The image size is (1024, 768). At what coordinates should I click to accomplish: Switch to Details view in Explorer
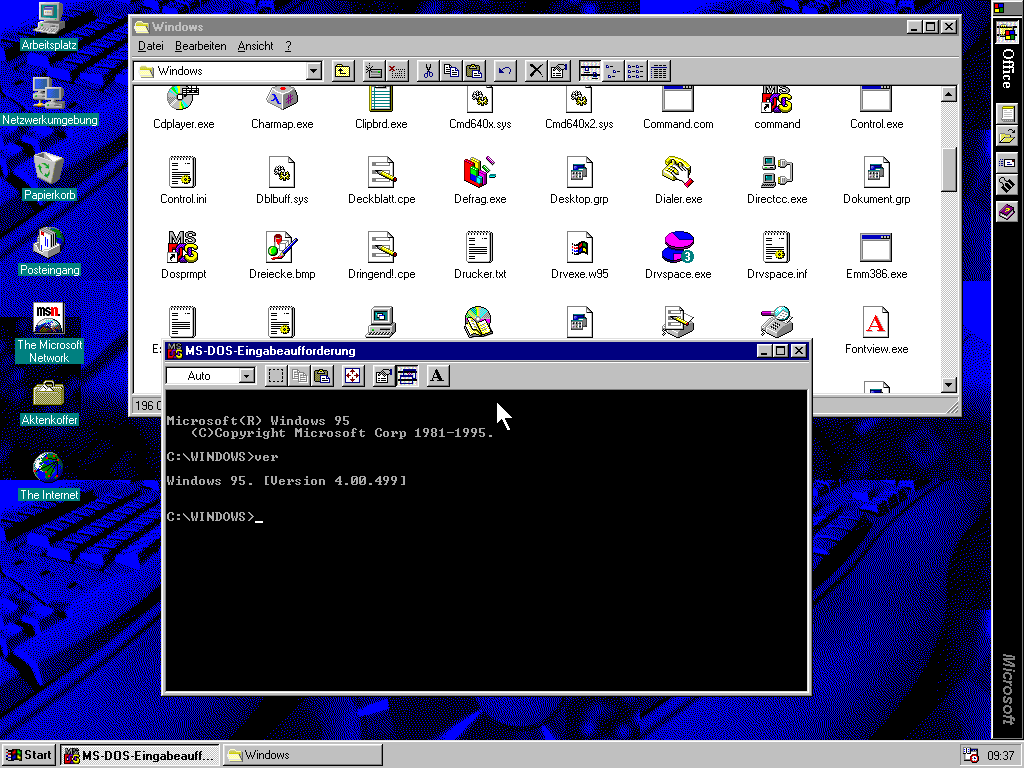(659, 71)
